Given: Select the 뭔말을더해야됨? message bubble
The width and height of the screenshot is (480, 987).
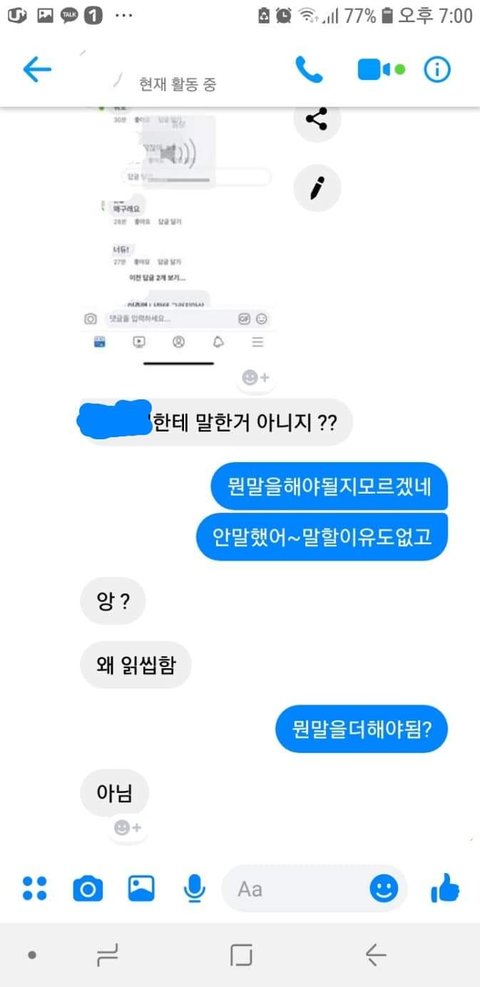Looking at the screenshot, I should [362, 729].
